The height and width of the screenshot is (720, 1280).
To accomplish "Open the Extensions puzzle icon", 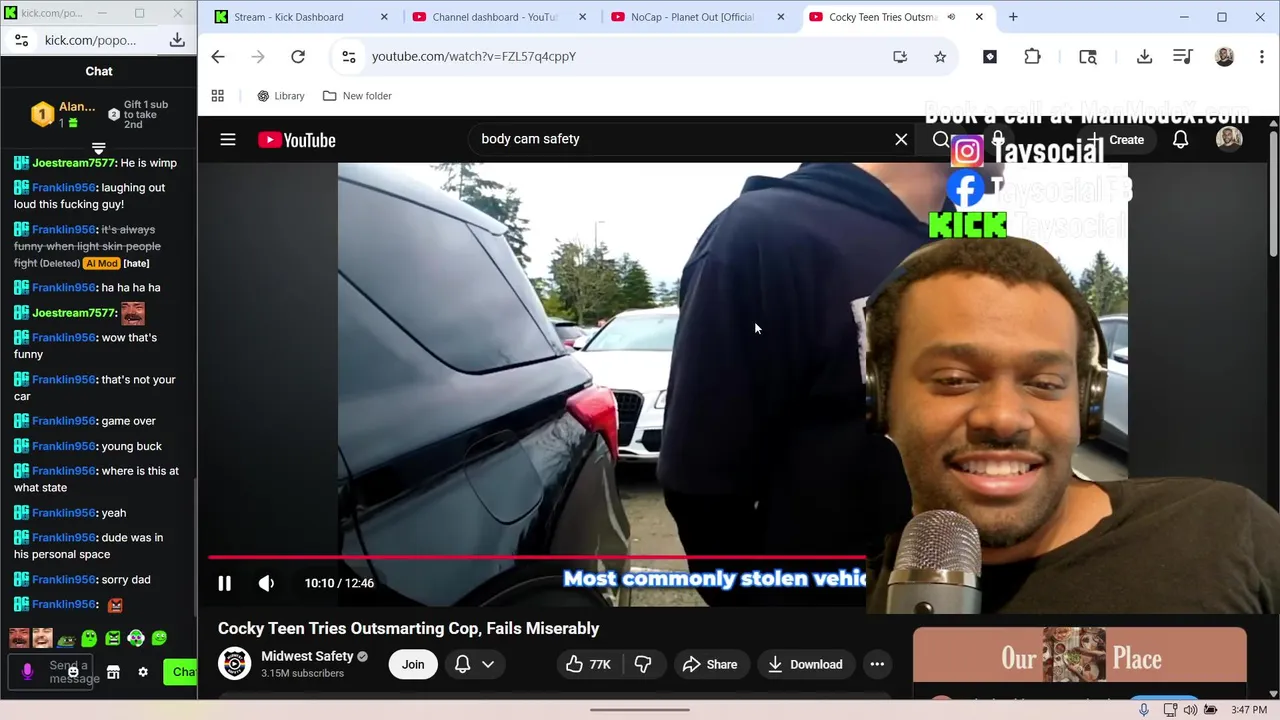I will click(x=1033, y=57).
